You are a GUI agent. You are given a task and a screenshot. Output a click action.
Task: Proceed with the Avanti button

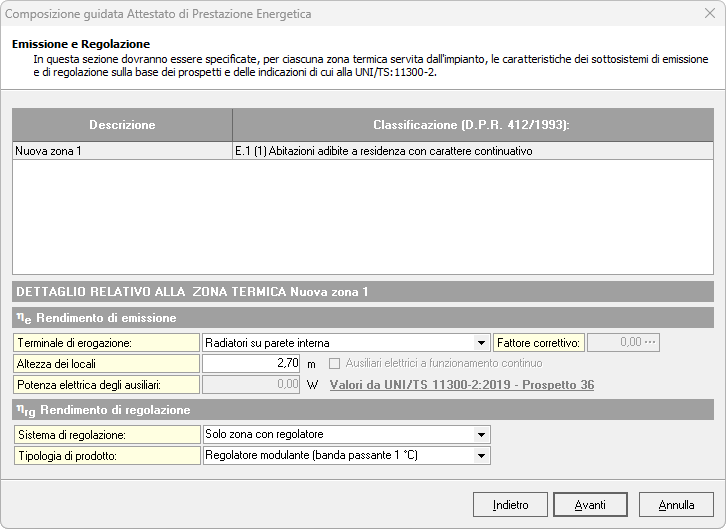pos(590,504)
